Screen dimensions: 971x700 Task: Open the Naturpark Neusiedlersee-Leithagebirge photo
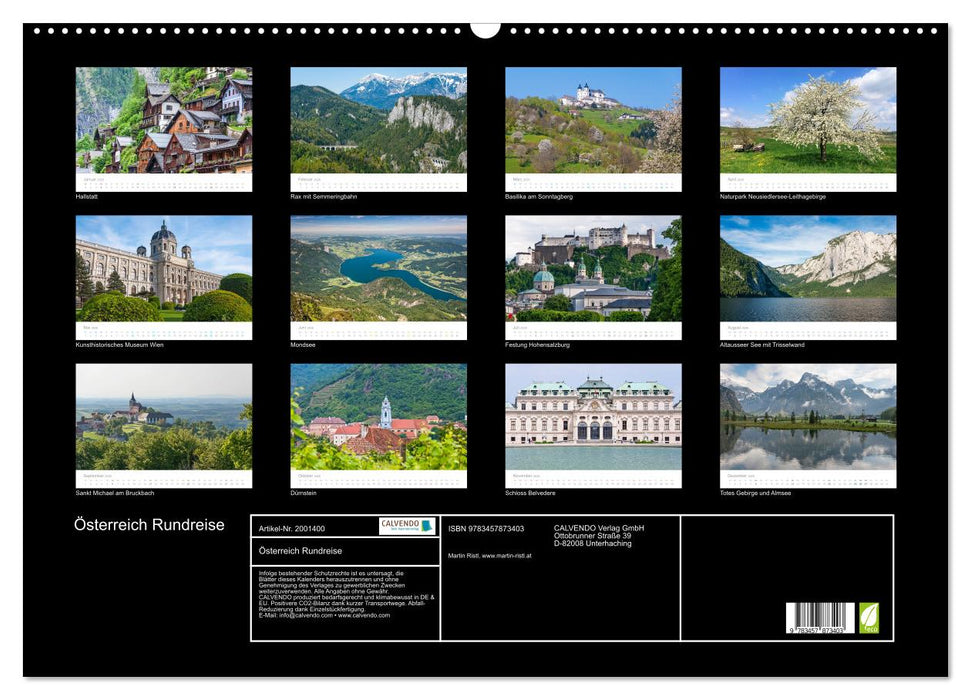[810, 122]
